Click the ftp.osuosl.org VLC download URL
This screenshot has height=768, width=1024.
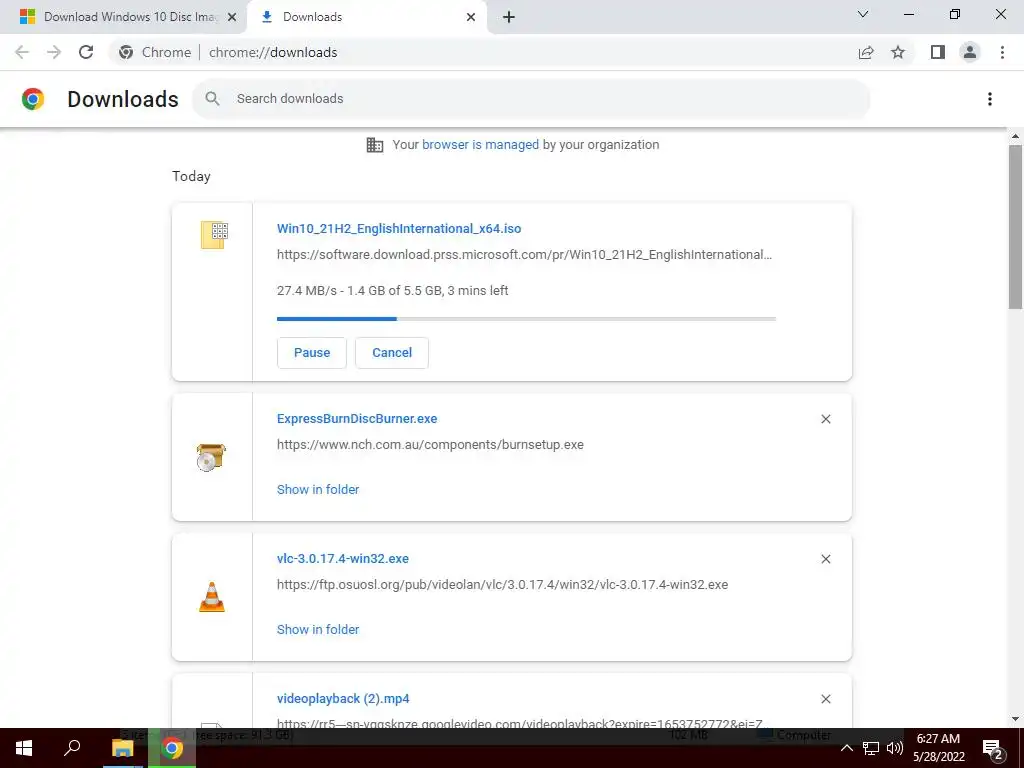point(502,584)
